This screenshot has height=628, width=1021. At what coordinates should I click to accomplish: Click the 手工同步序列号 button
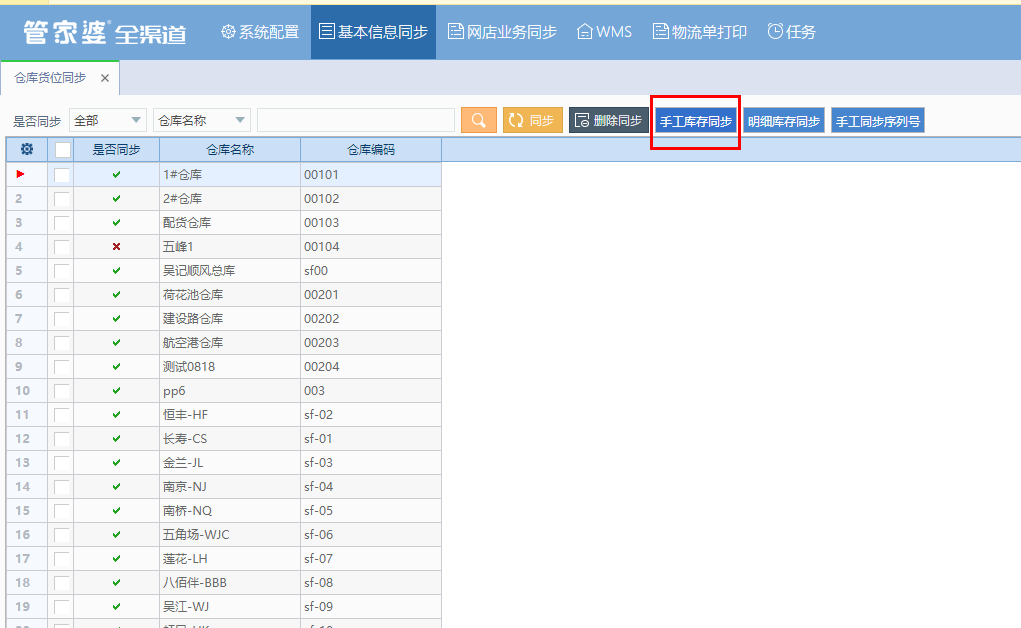point(878,121)
